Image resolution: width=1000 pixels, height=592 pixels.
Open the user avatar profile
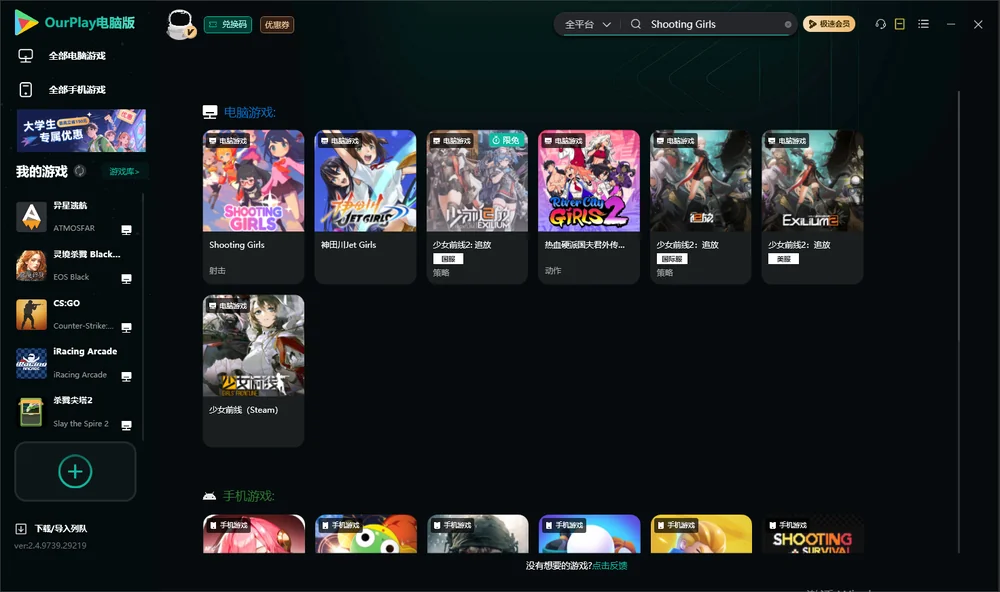180,24
